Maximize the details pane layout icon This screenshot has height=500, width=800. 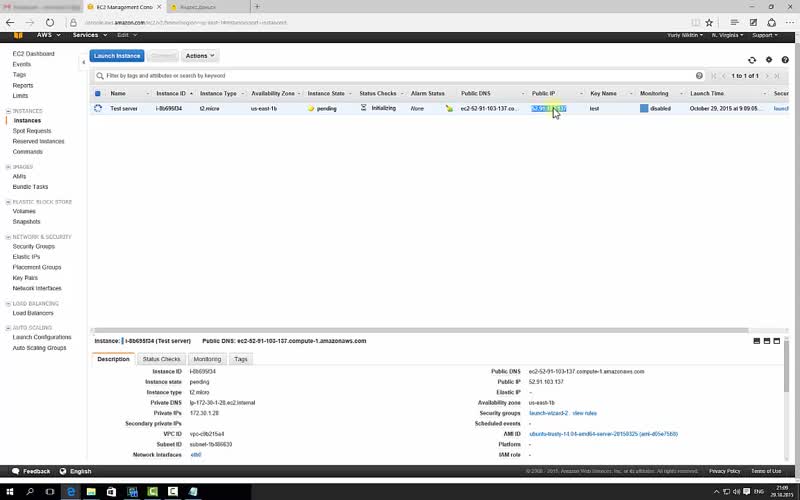777,341
